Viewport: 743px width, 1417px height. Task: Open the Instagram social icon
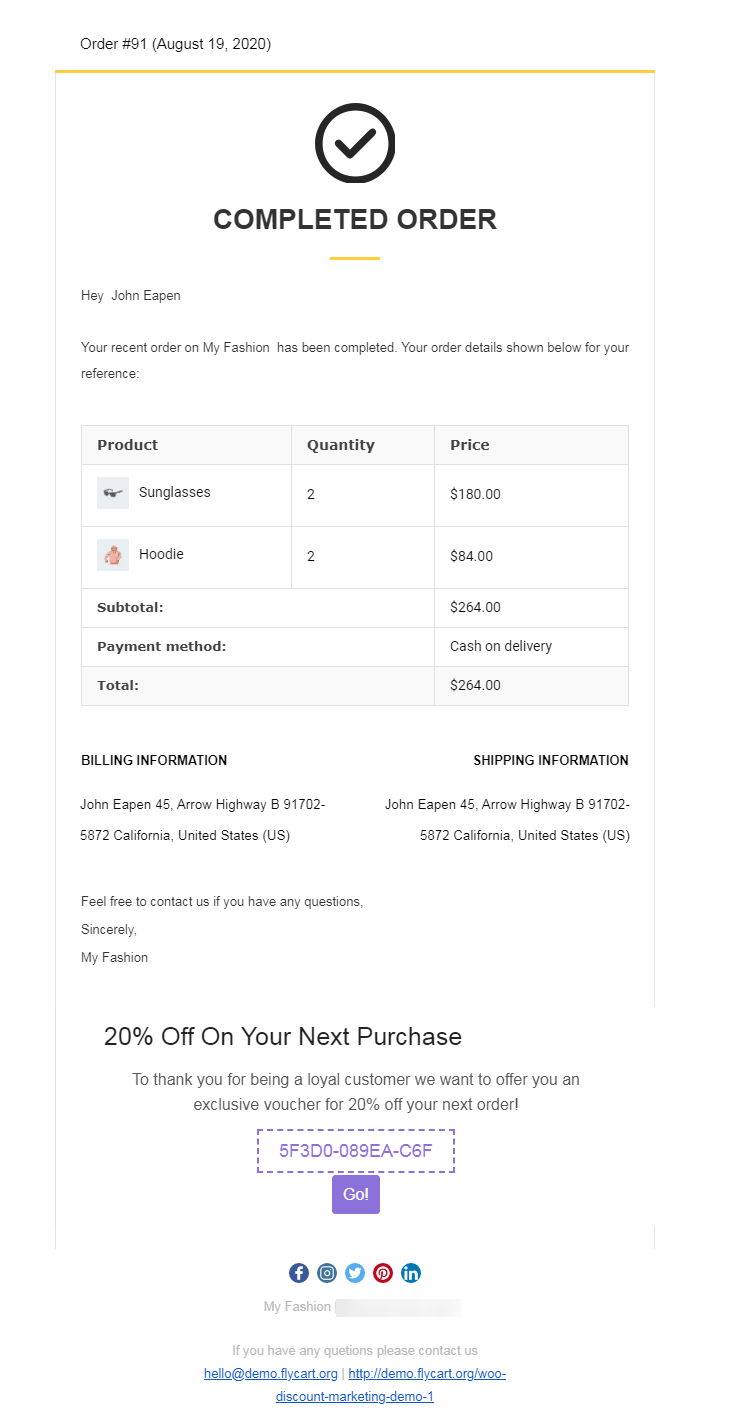click(327, 1273)
